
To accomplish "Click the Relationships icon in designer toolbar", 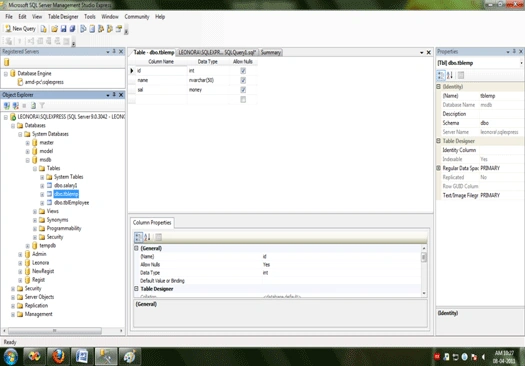I will (x=31, y=41).
